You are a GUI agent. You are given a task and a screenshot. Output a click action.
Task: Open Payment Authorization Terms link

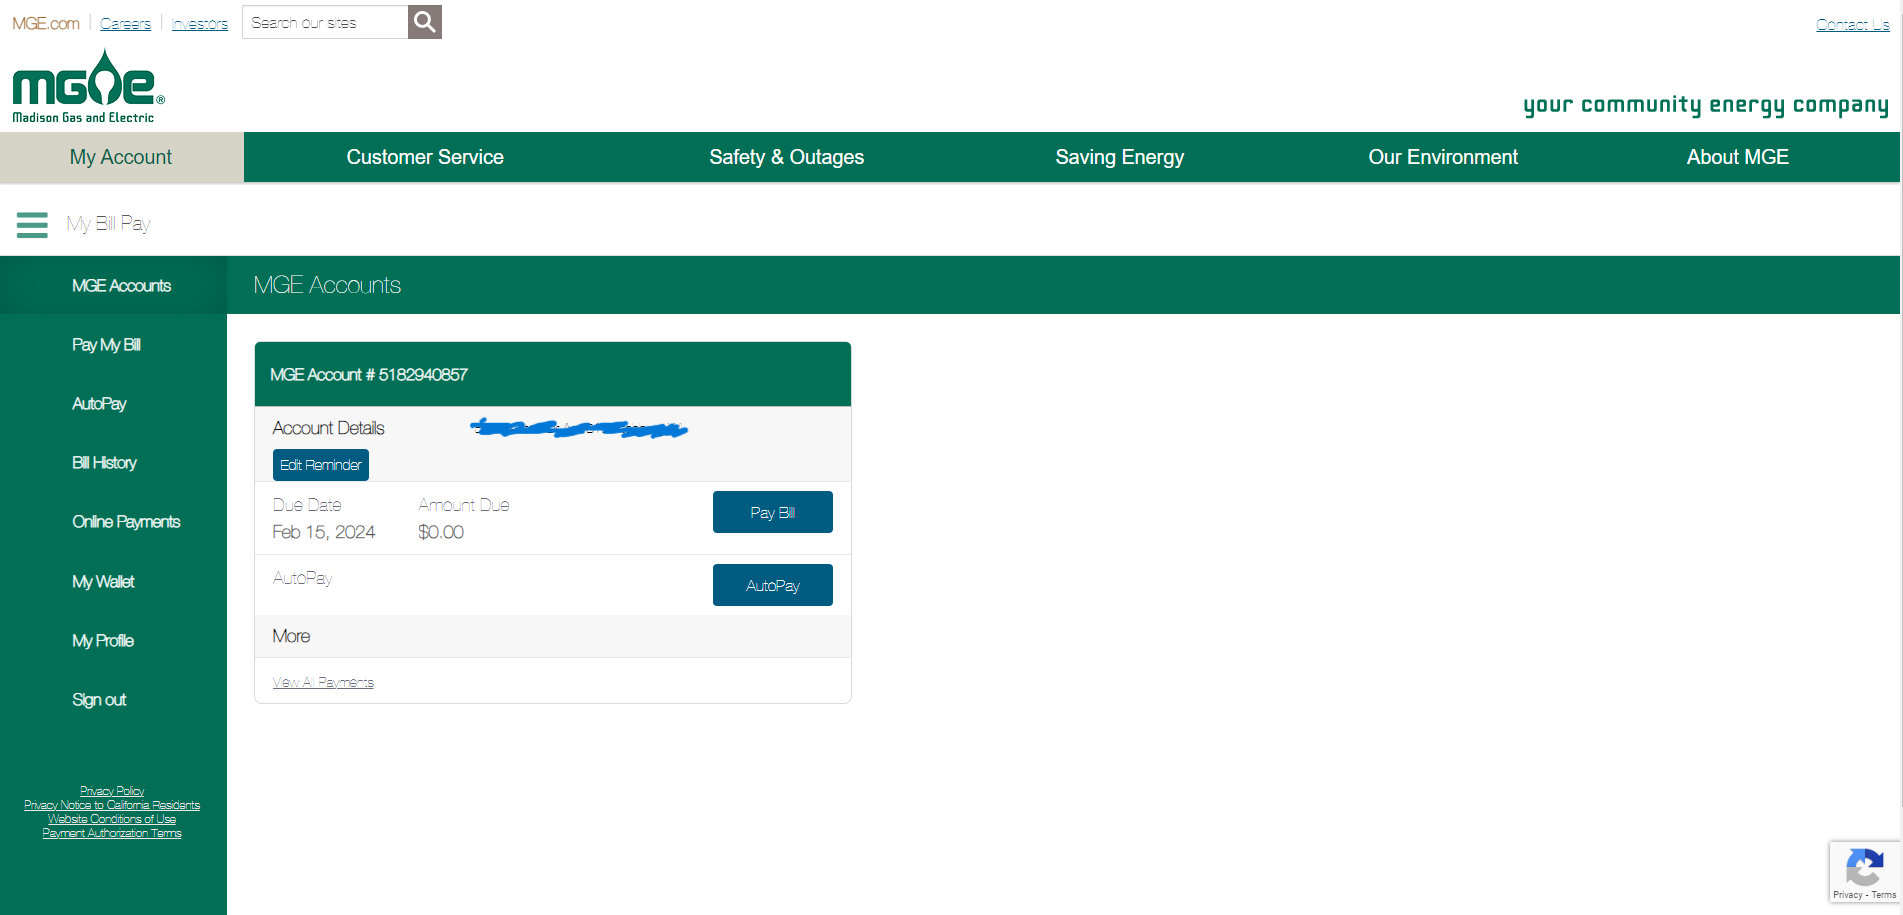tap(112, 833)
